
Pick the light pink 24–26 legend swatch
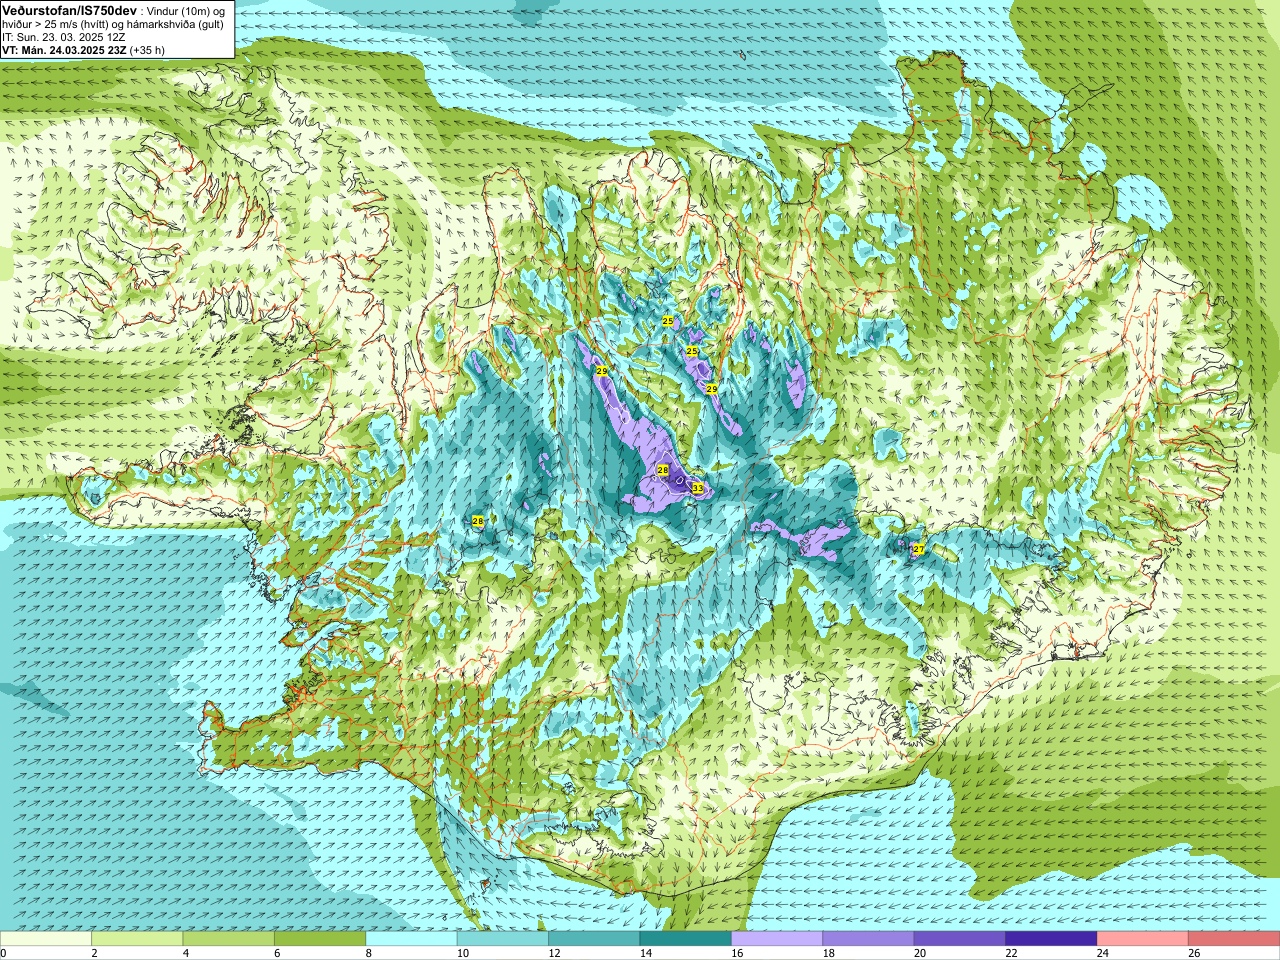pos(1142,938)
